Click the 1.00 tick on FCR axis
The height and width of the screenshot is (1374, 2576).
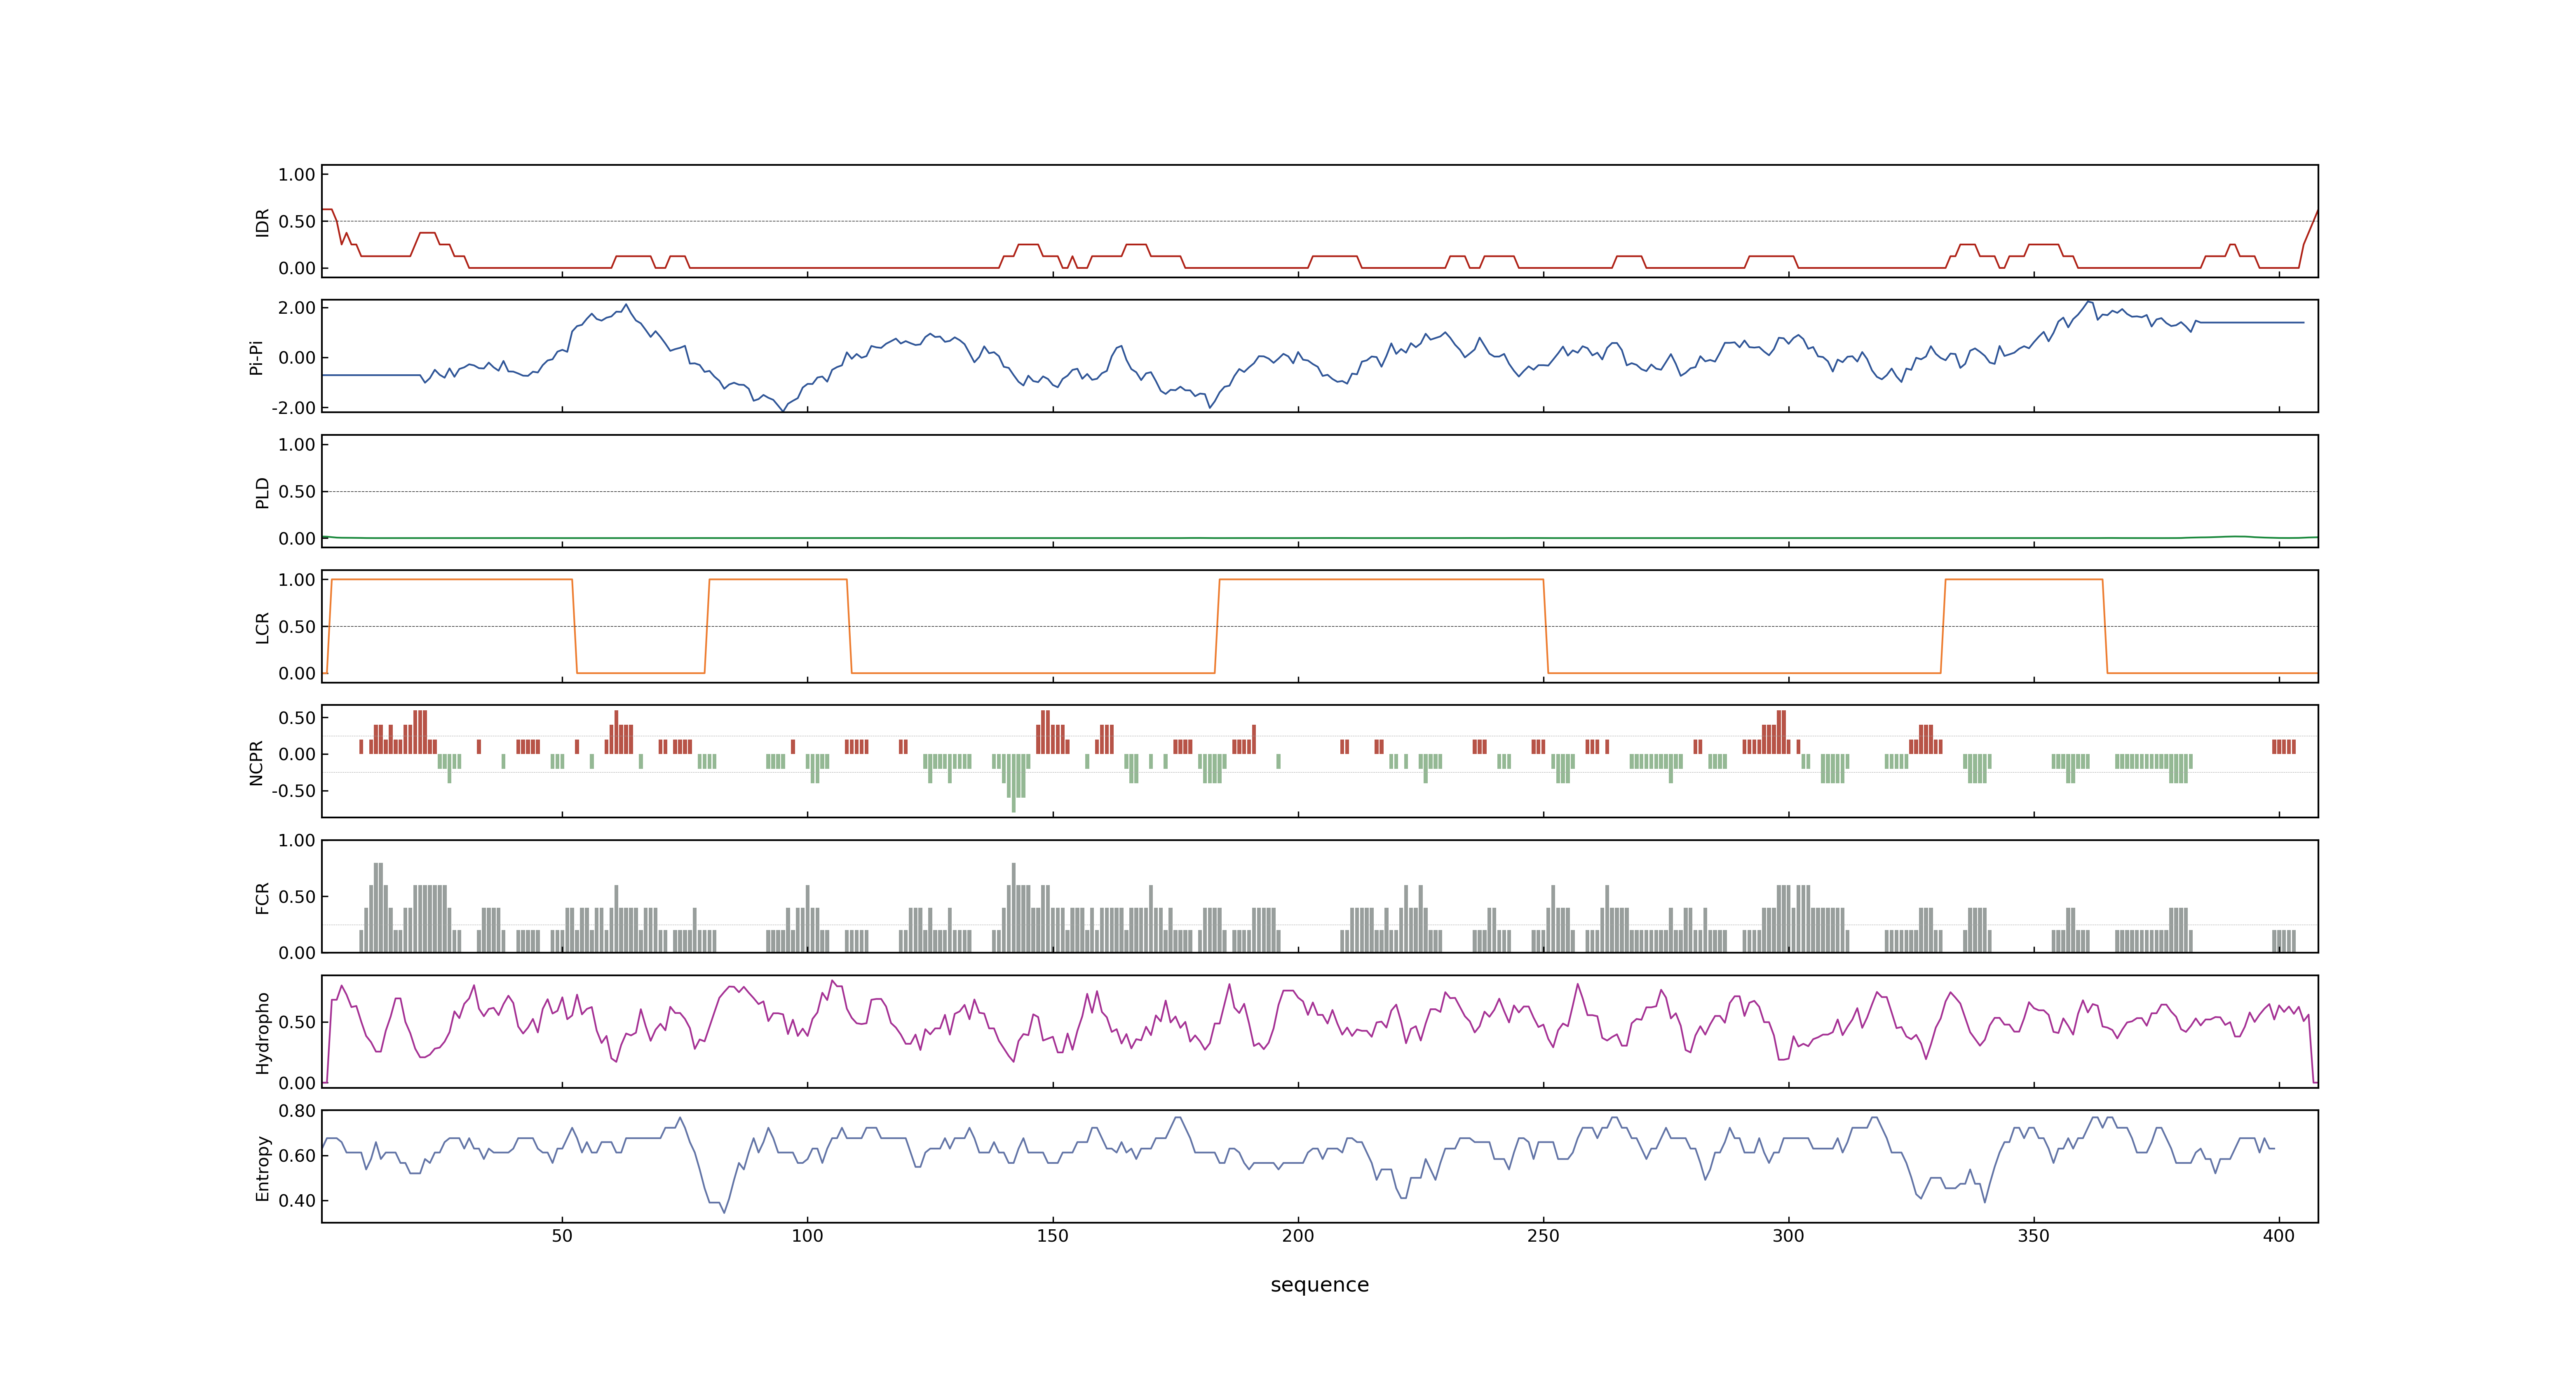point(297,841)
